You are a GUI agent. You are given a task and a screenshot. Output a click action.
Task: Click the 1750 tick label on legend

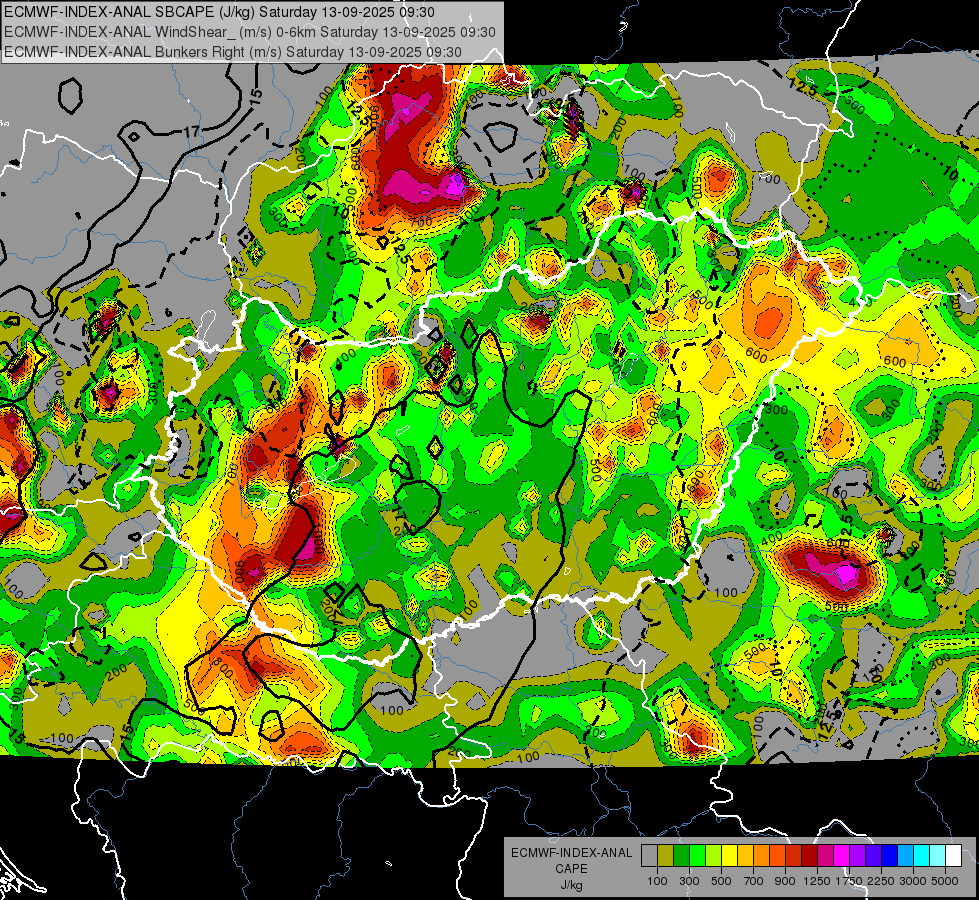[x=849, y=881]
